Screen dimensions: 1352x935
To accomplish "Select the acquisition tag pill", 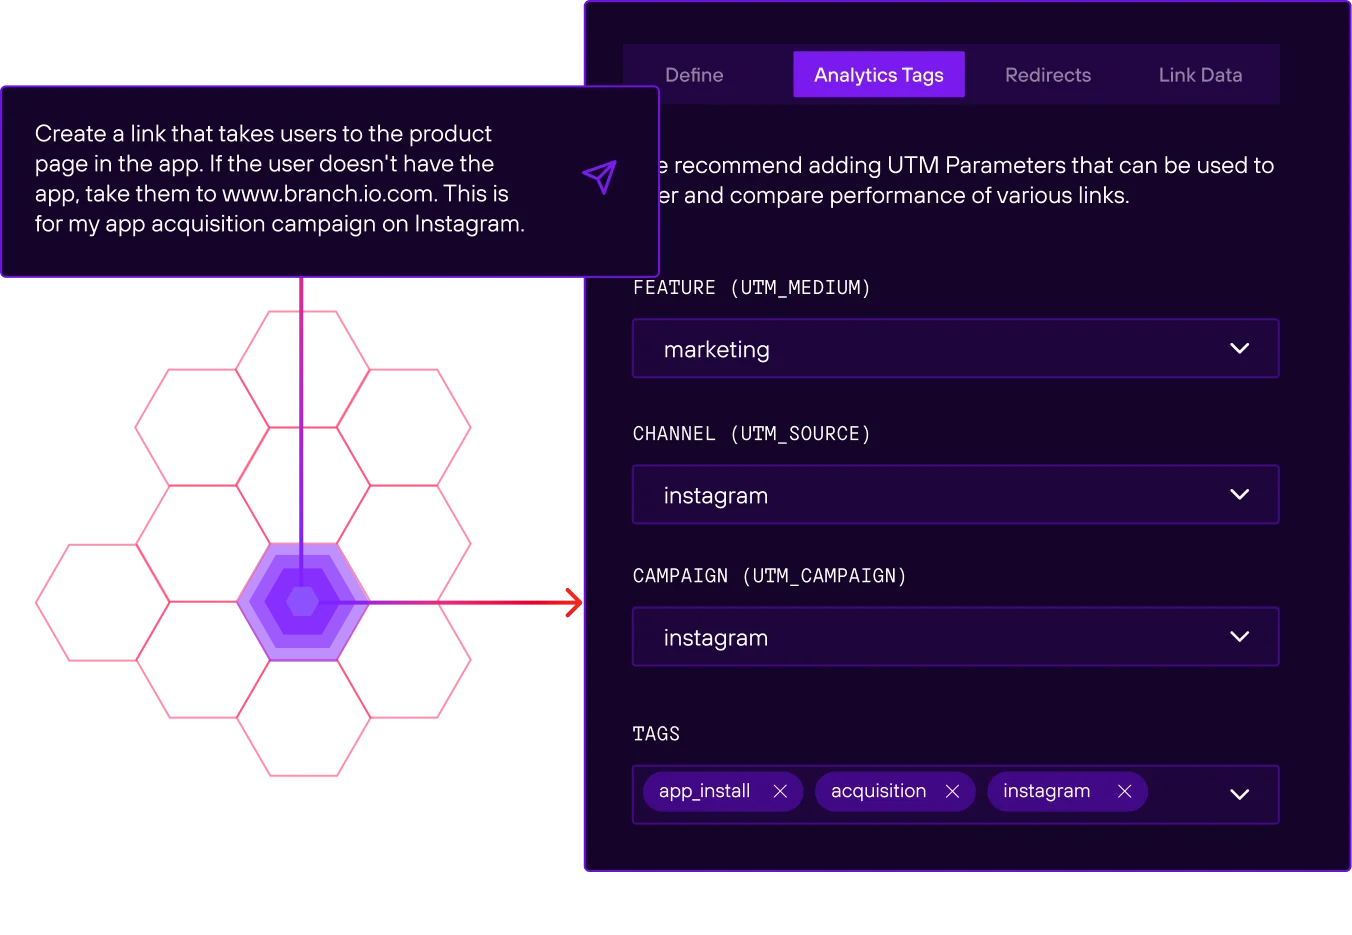I will coord(878,790).
